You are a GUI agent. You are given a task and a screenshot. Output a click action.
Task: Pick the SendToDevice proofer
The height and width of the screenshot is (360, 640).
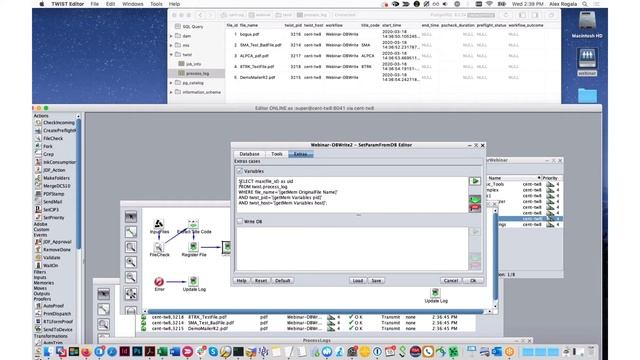[54, 329]
